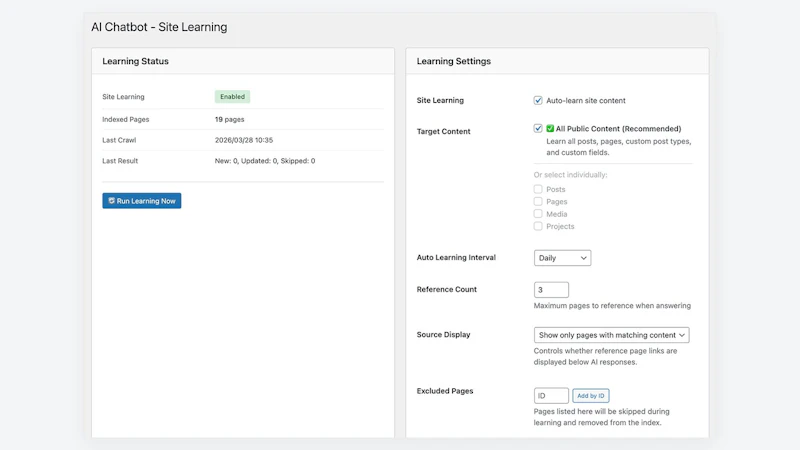Click the refresh icon inside Run Learning Now
The image size is (800, 450).
(x=111, y=201)
